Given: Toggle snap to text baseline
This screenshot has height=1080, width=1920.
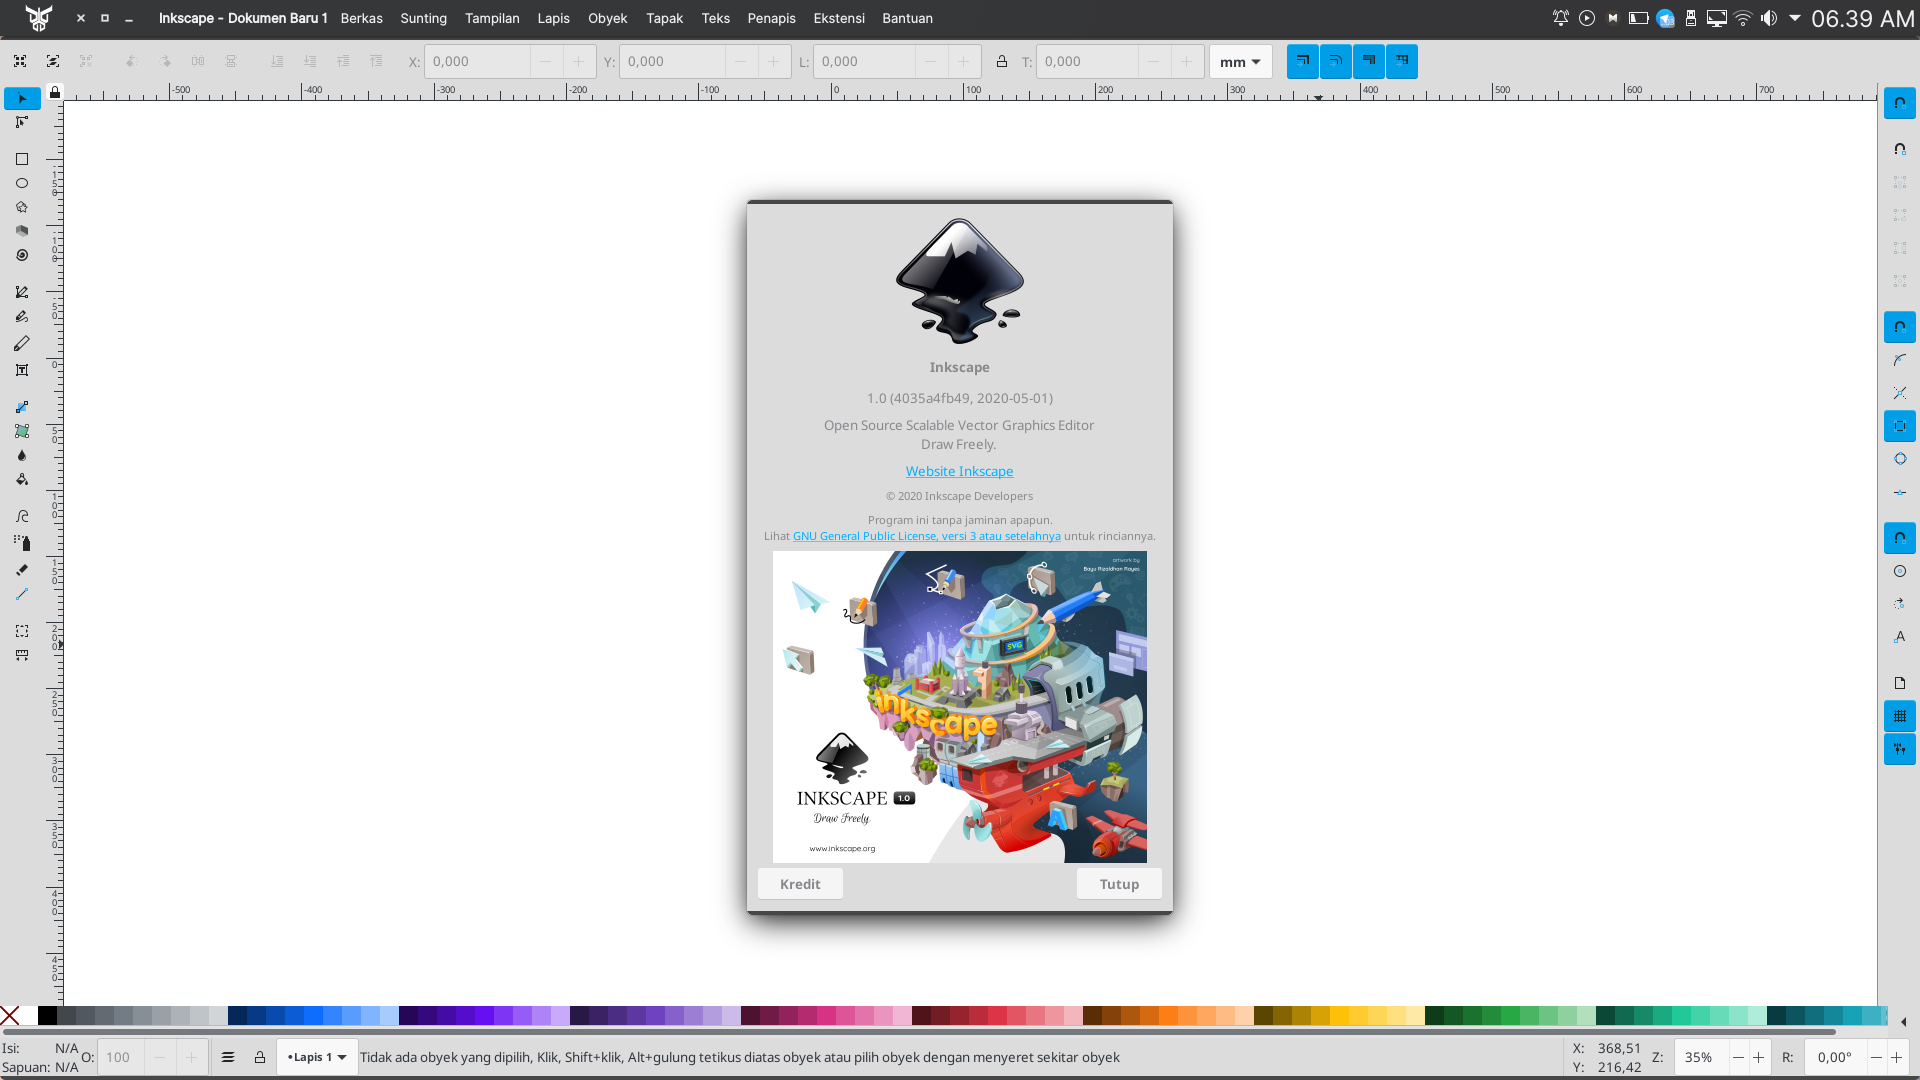Looking at the screenshot, I should click(1900, 637).
